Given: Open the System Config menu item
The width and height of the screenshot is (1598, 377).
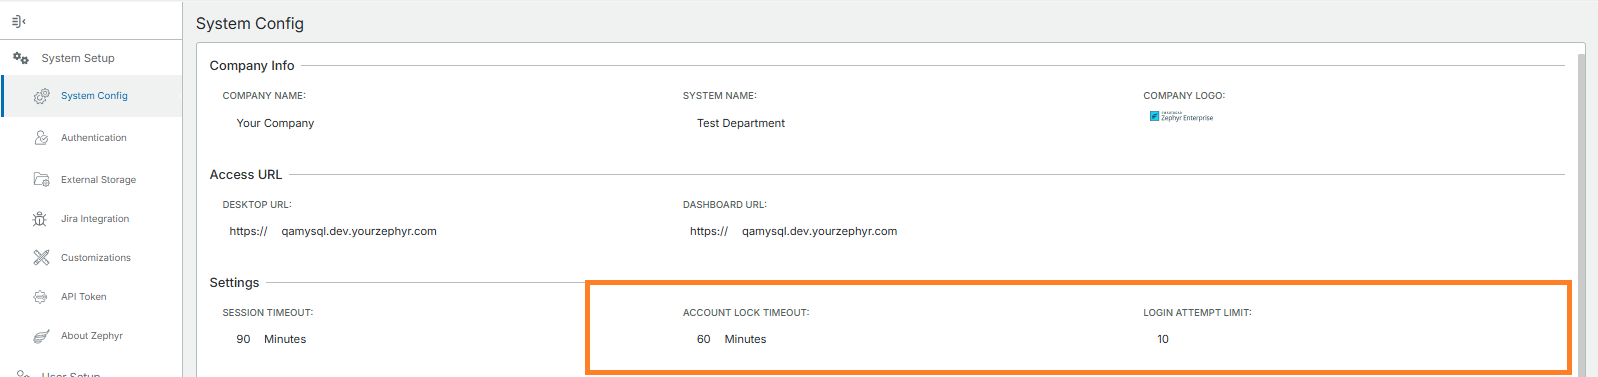Looking at the screenshot, I should click(94, 96).
